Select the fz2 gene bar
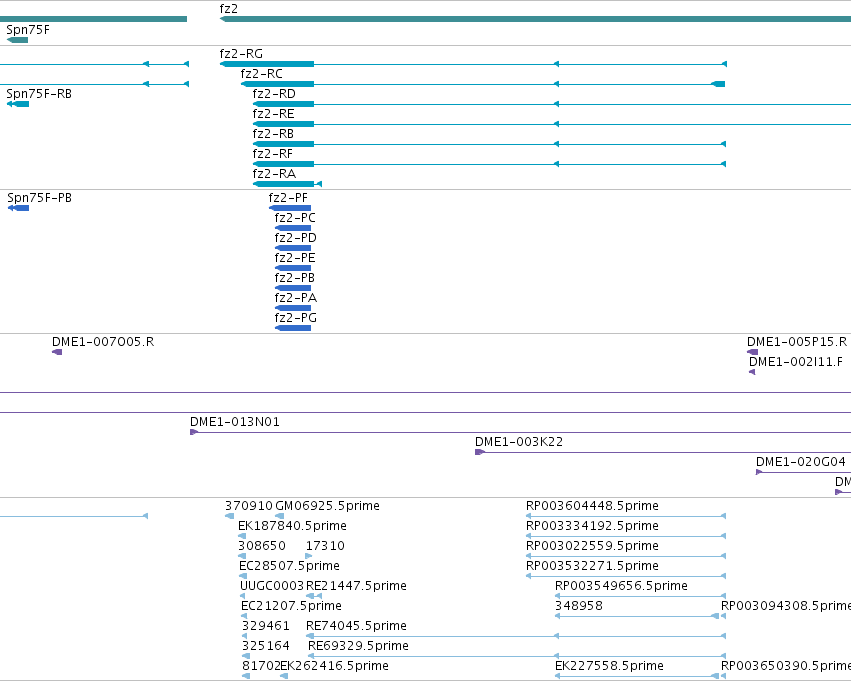The height and width of the screenshot is (681, 851). 535,19
